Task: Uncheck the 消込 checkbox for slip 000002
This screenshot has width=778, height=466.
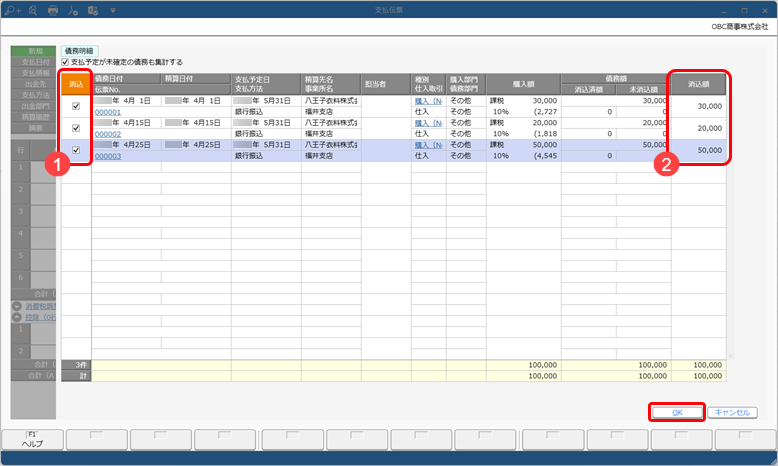Action: (76, 128)
